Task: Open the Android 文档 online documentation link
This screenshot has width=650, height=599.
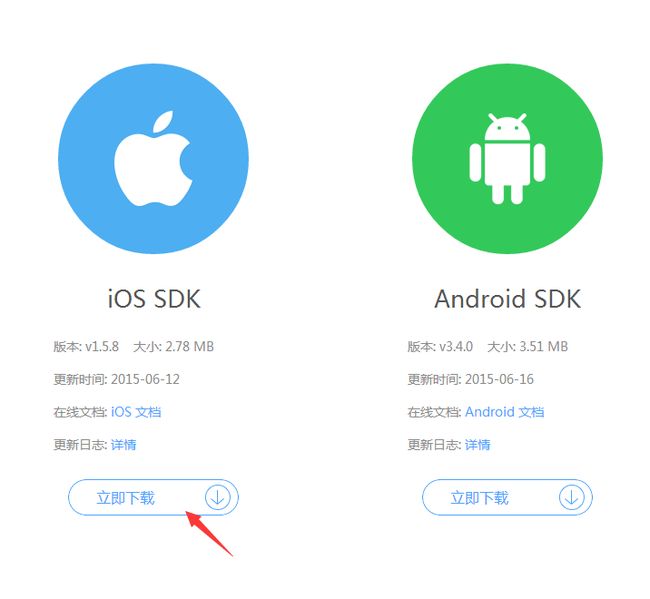Action: tap(504, 412)
